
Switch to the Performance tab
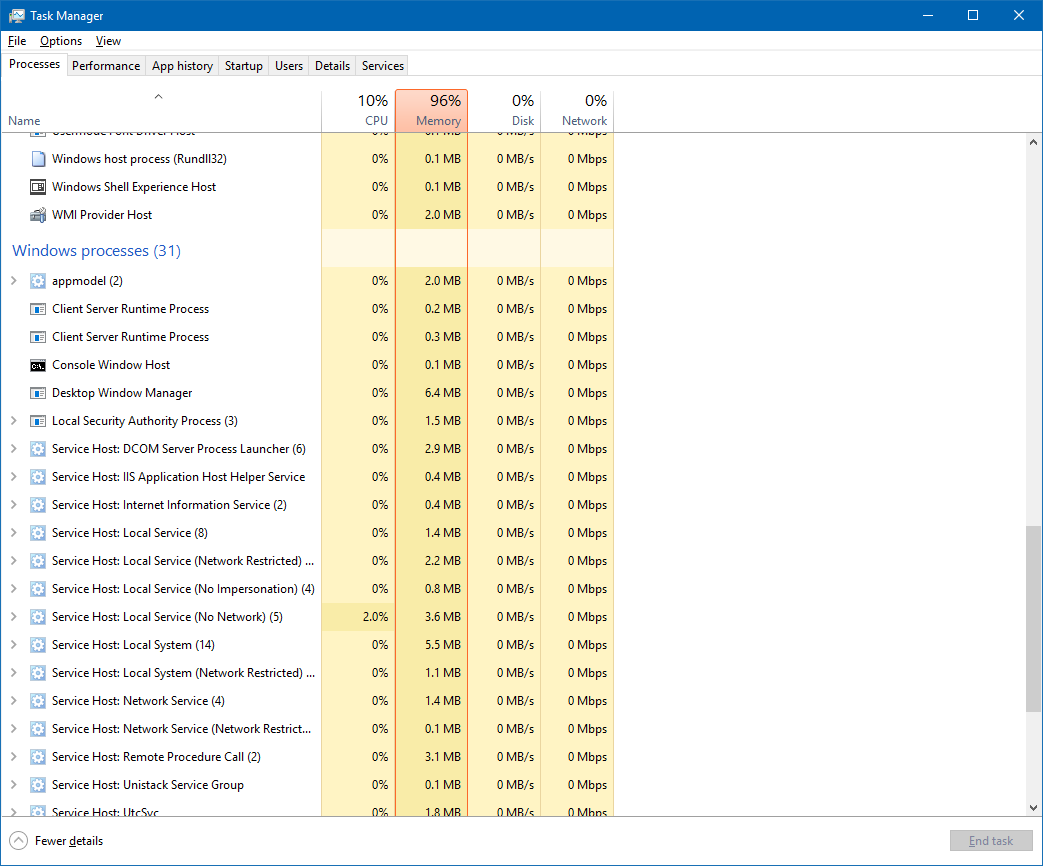pyautogui.click(x=106, y=66)
